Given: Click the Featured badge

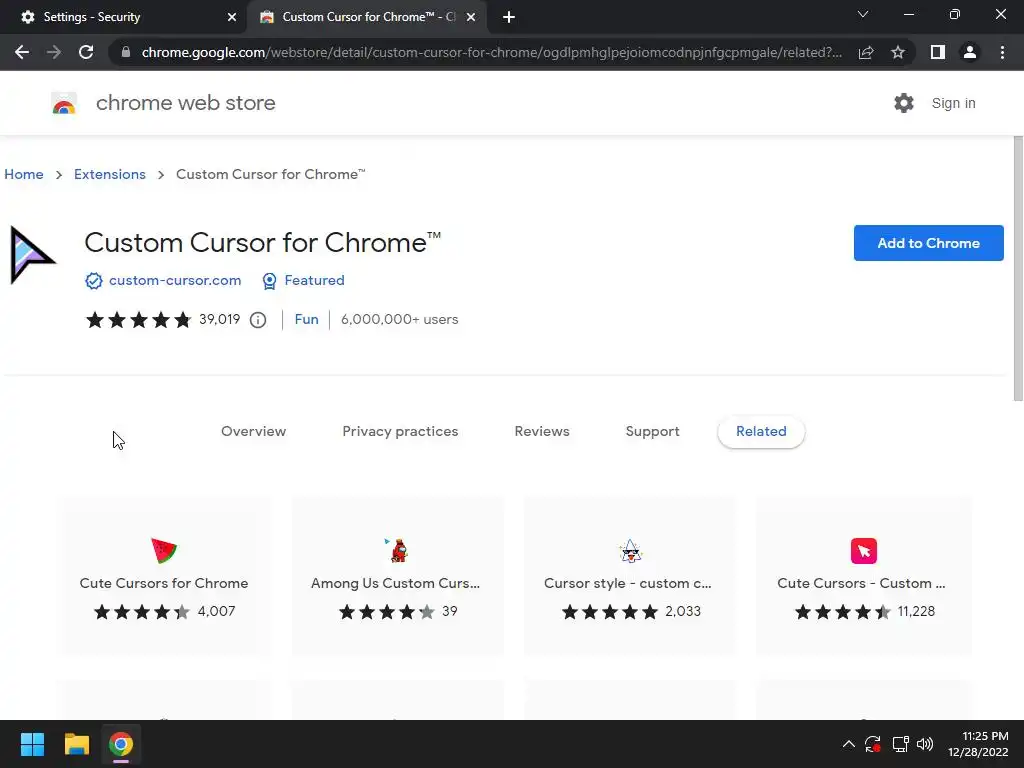Looking at the screenshot, I should (x=304, y=281).
